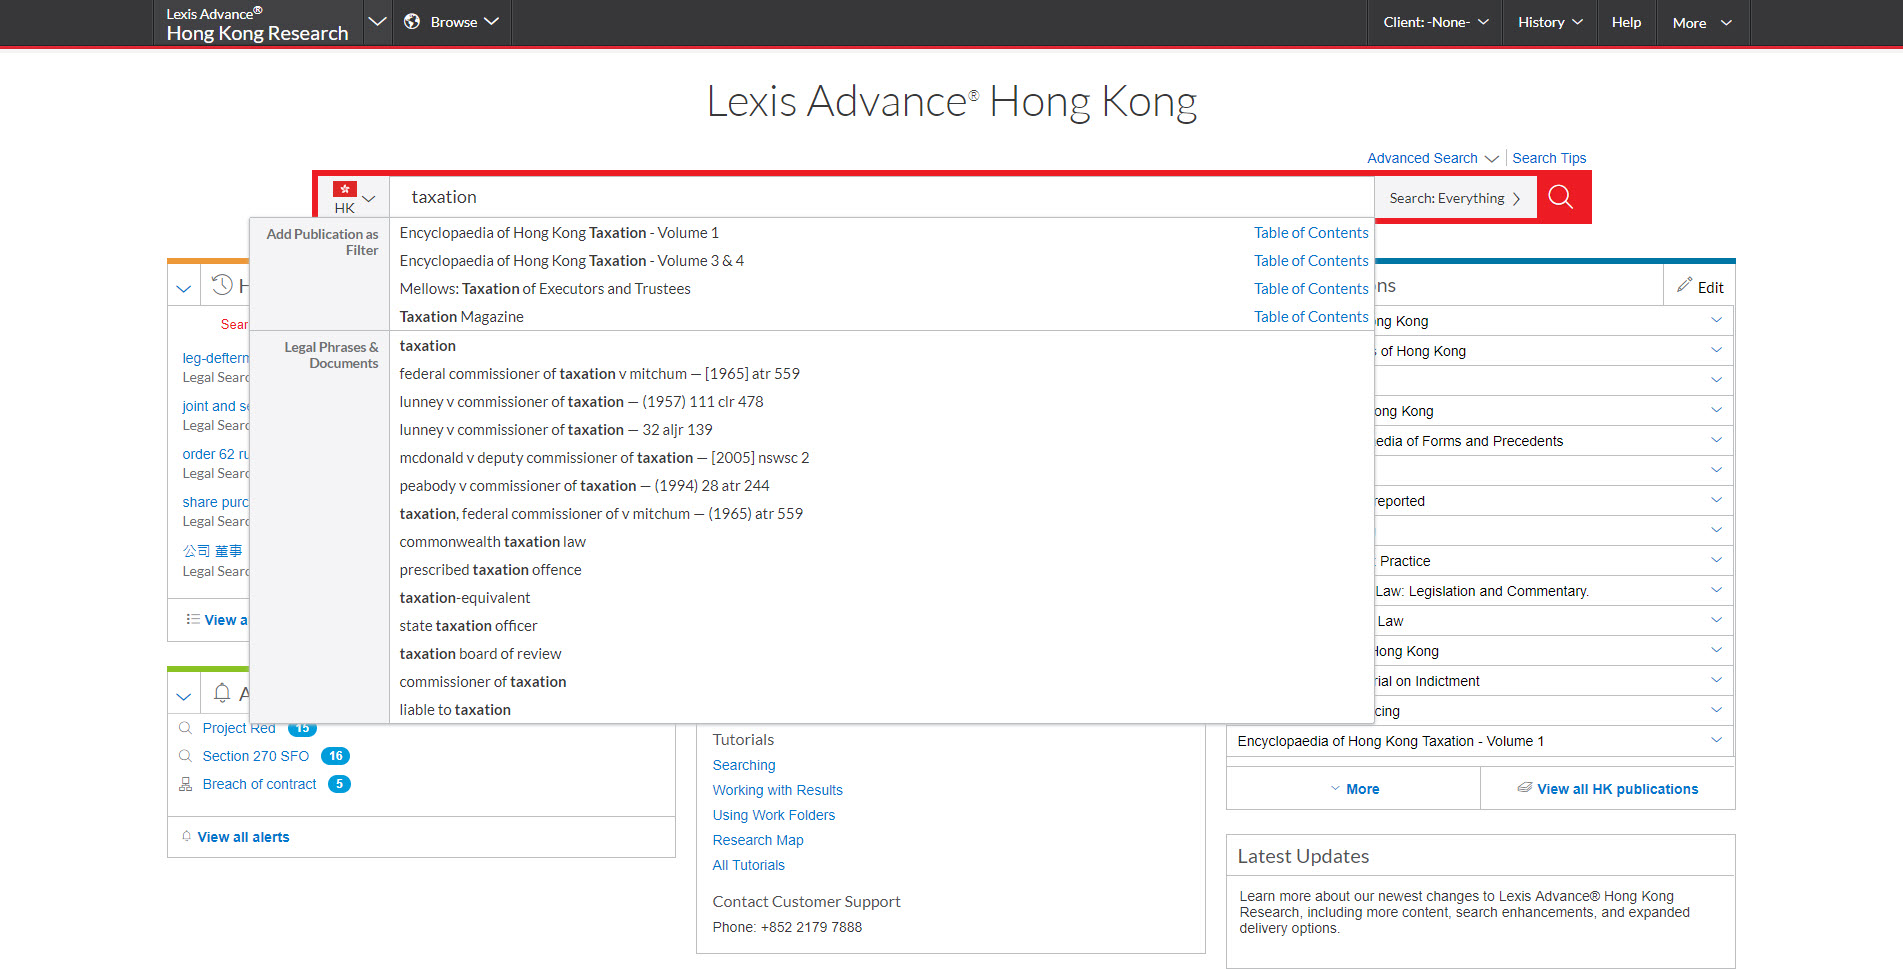Collapse the History pod chevron
This screenshot has height=969, width=1903.
(x=184, y=288)
